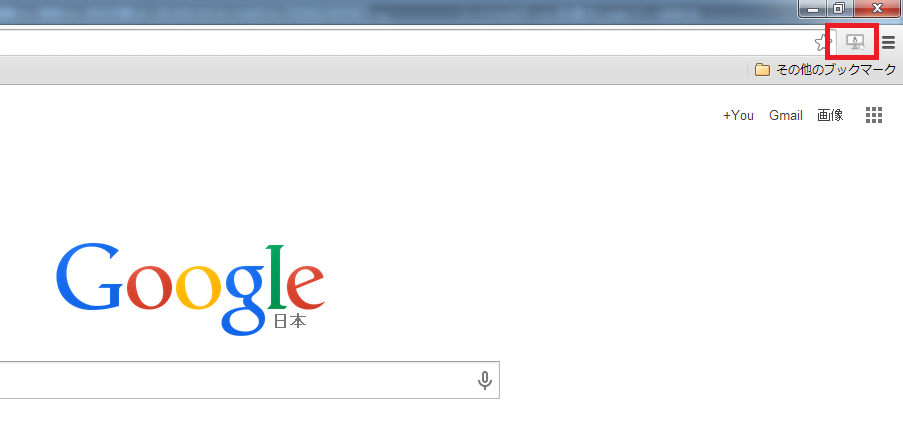Open the Chrome hamburger menu

pos(889,43)
